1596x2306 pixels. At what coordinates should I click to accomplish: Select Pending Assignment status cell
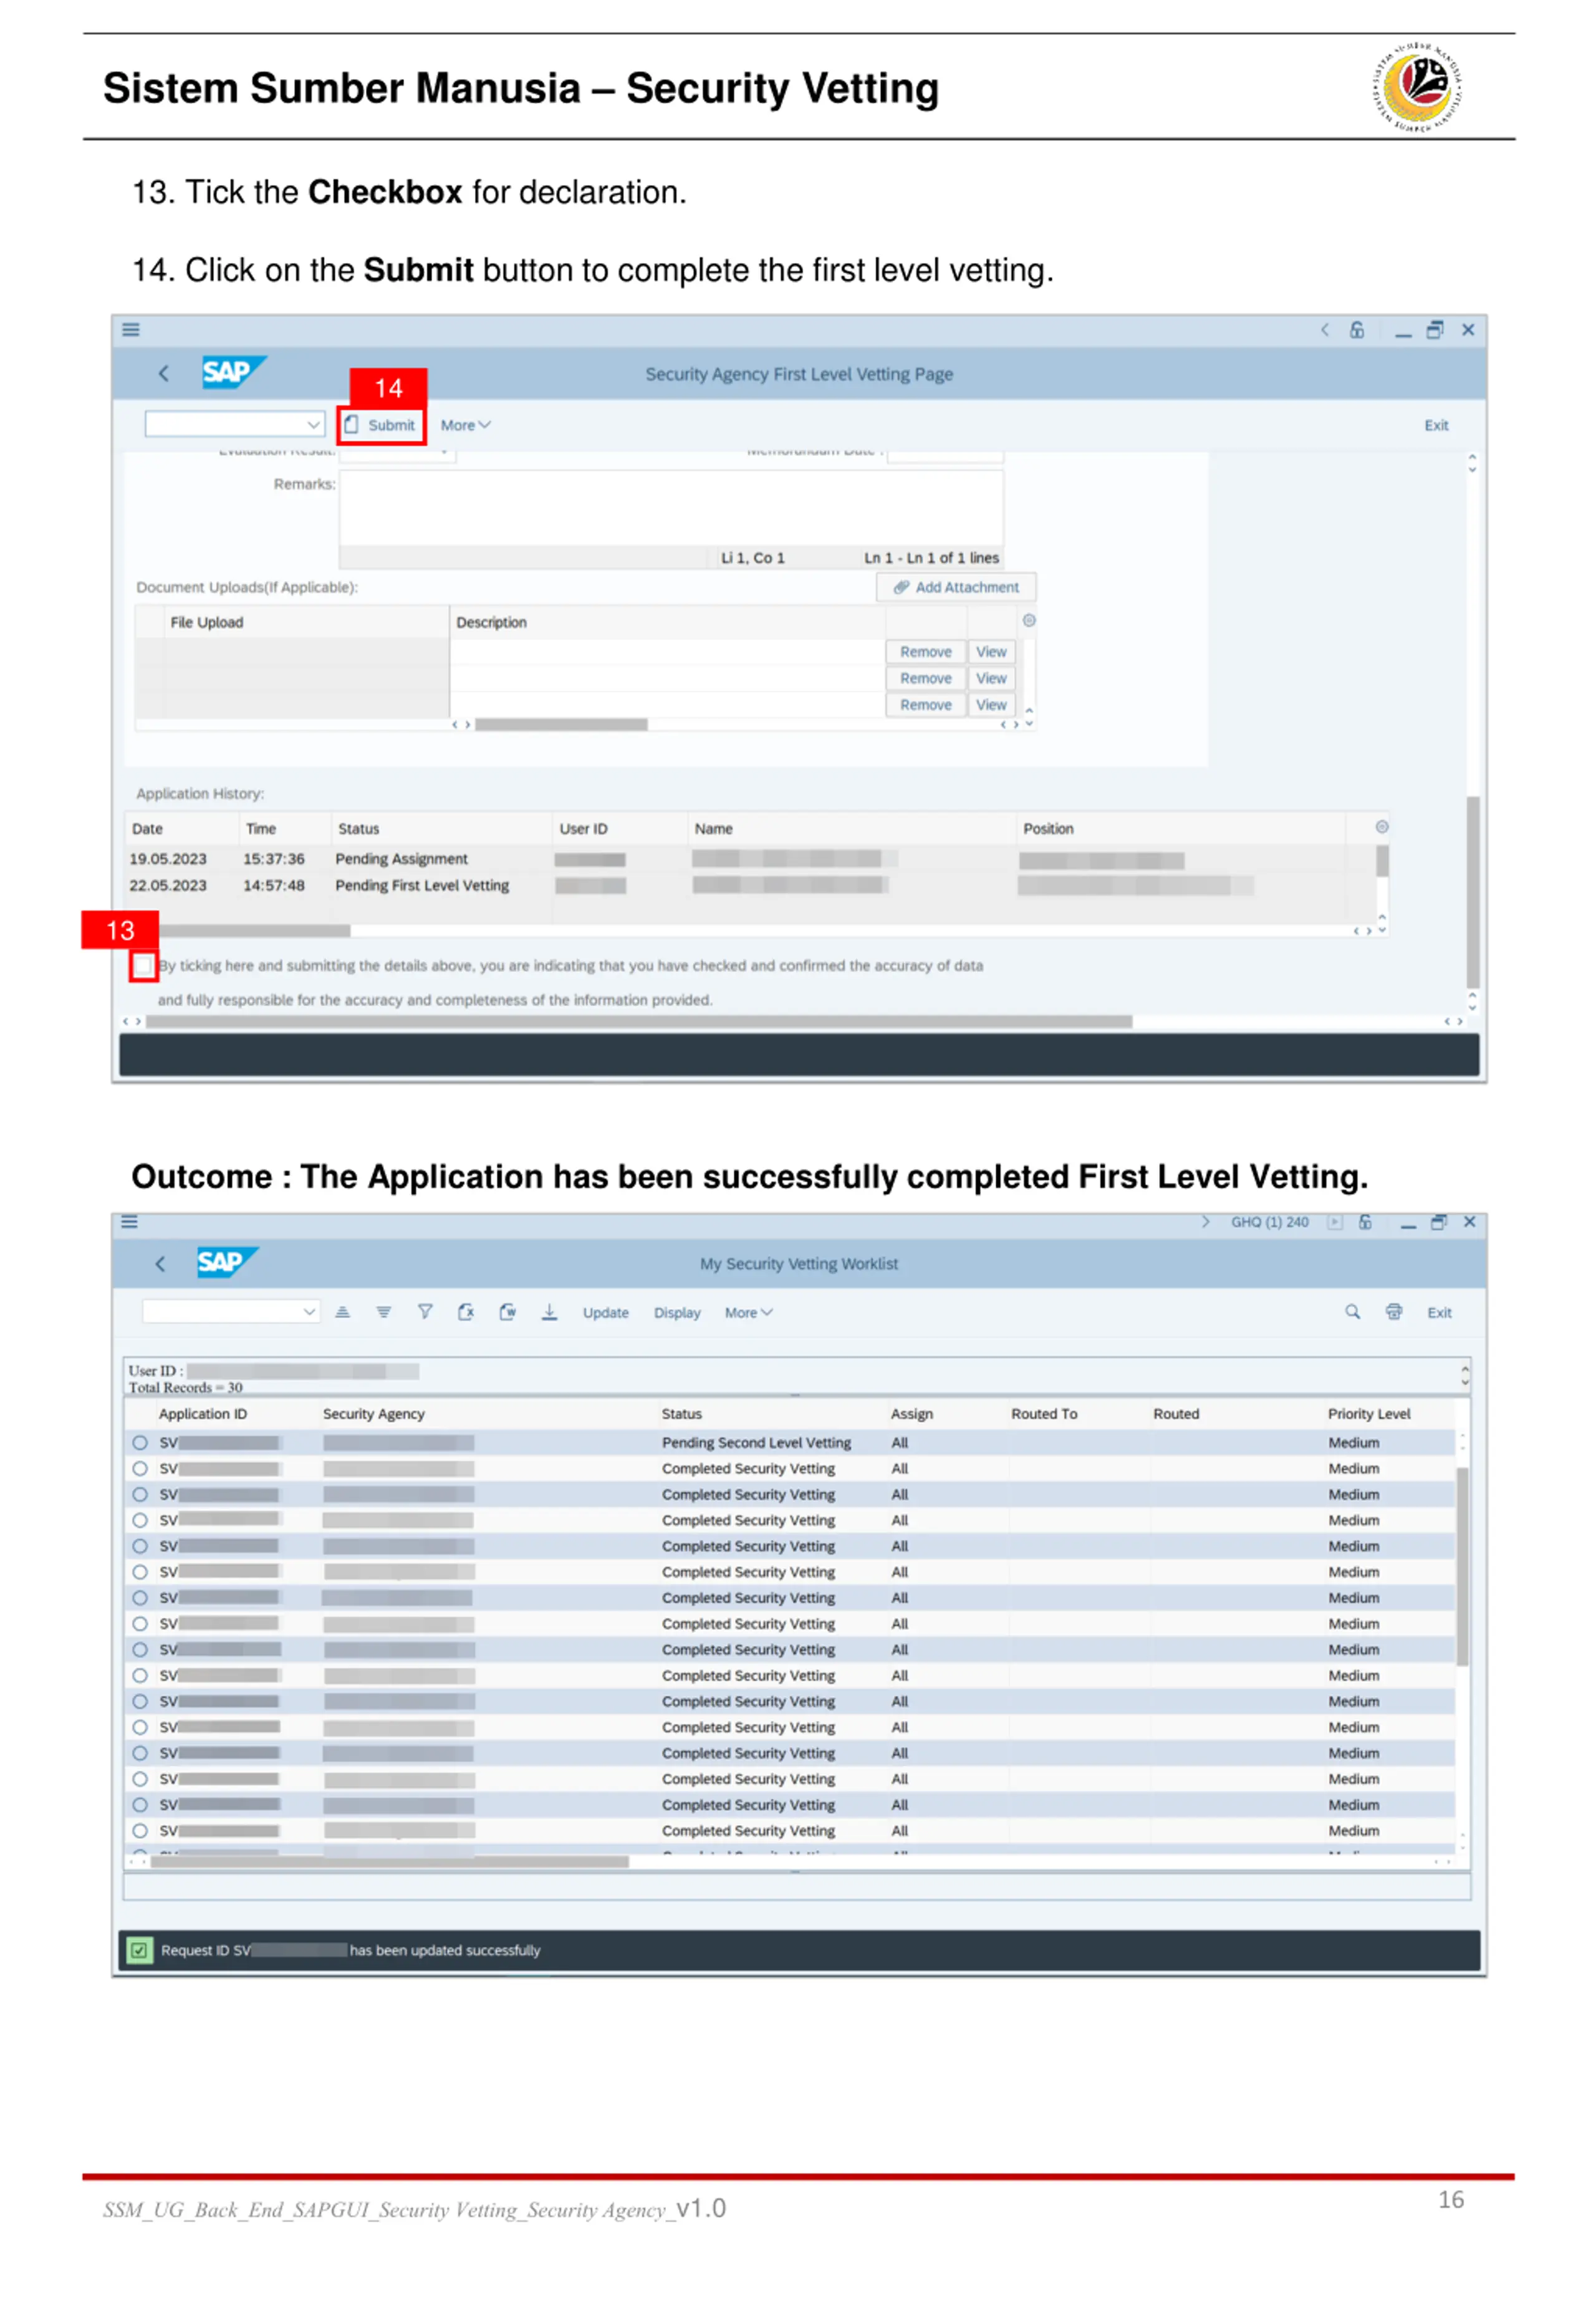click(401, 858)
